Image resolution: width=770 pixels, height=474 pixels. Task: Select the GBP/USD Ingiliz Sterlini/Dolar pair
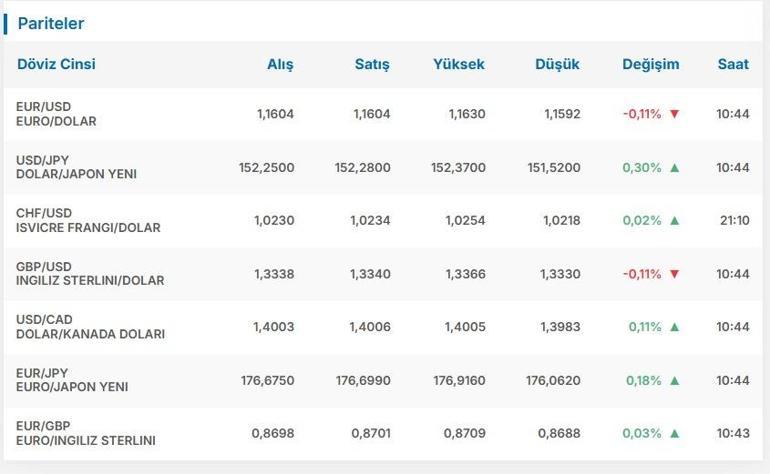click(90, 274)
